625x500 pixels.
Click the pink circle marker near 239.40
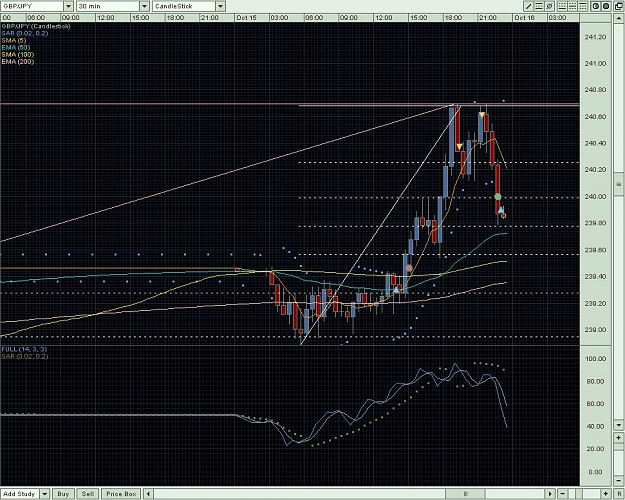point(409,268)
